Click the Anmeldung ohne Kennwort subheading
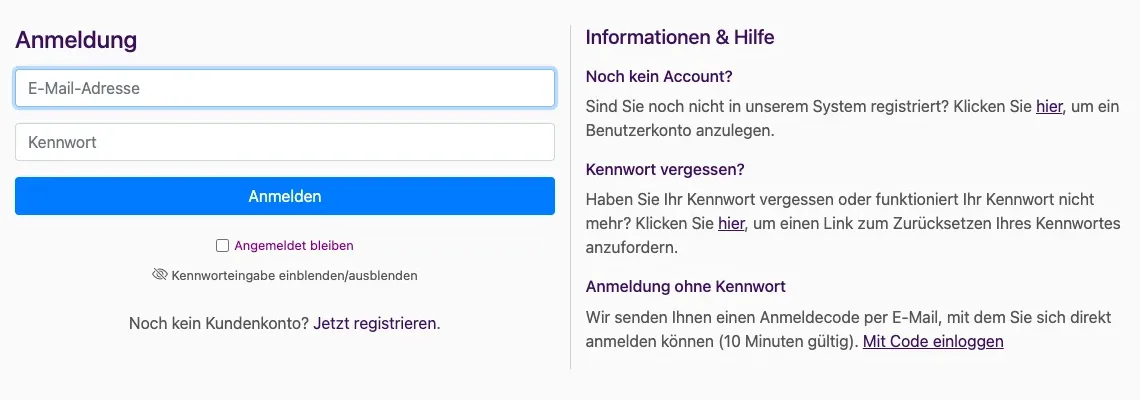The image size is (1140, 400). pyautogui.click(x=686, y=287)
